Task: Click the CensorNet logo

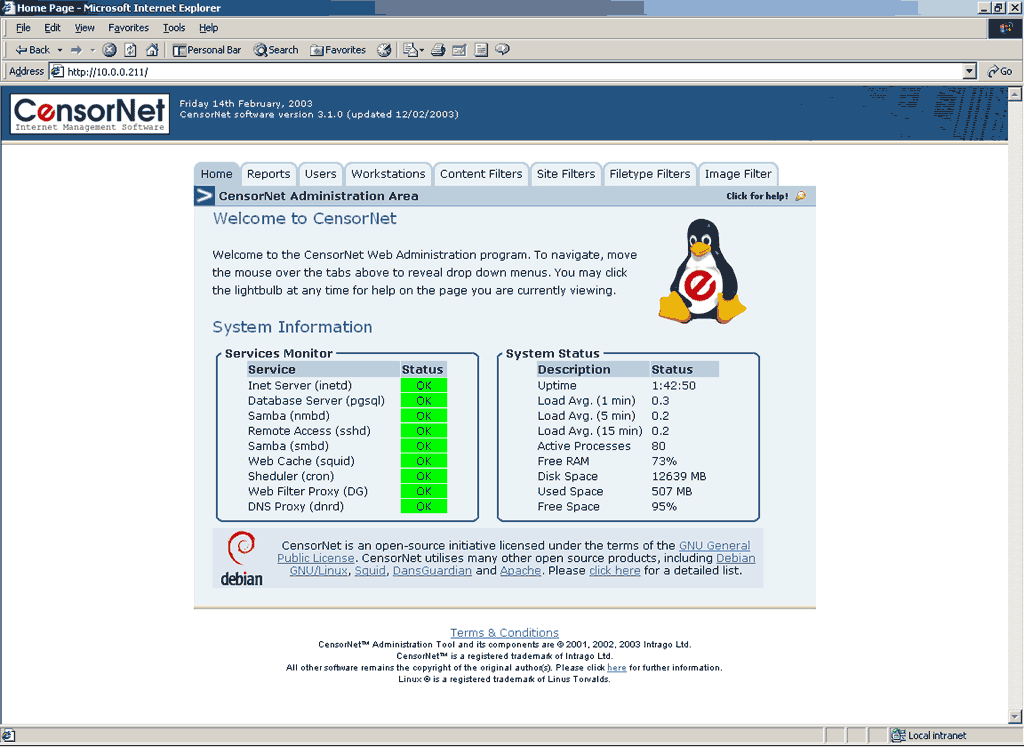Action: coord(89,114)
